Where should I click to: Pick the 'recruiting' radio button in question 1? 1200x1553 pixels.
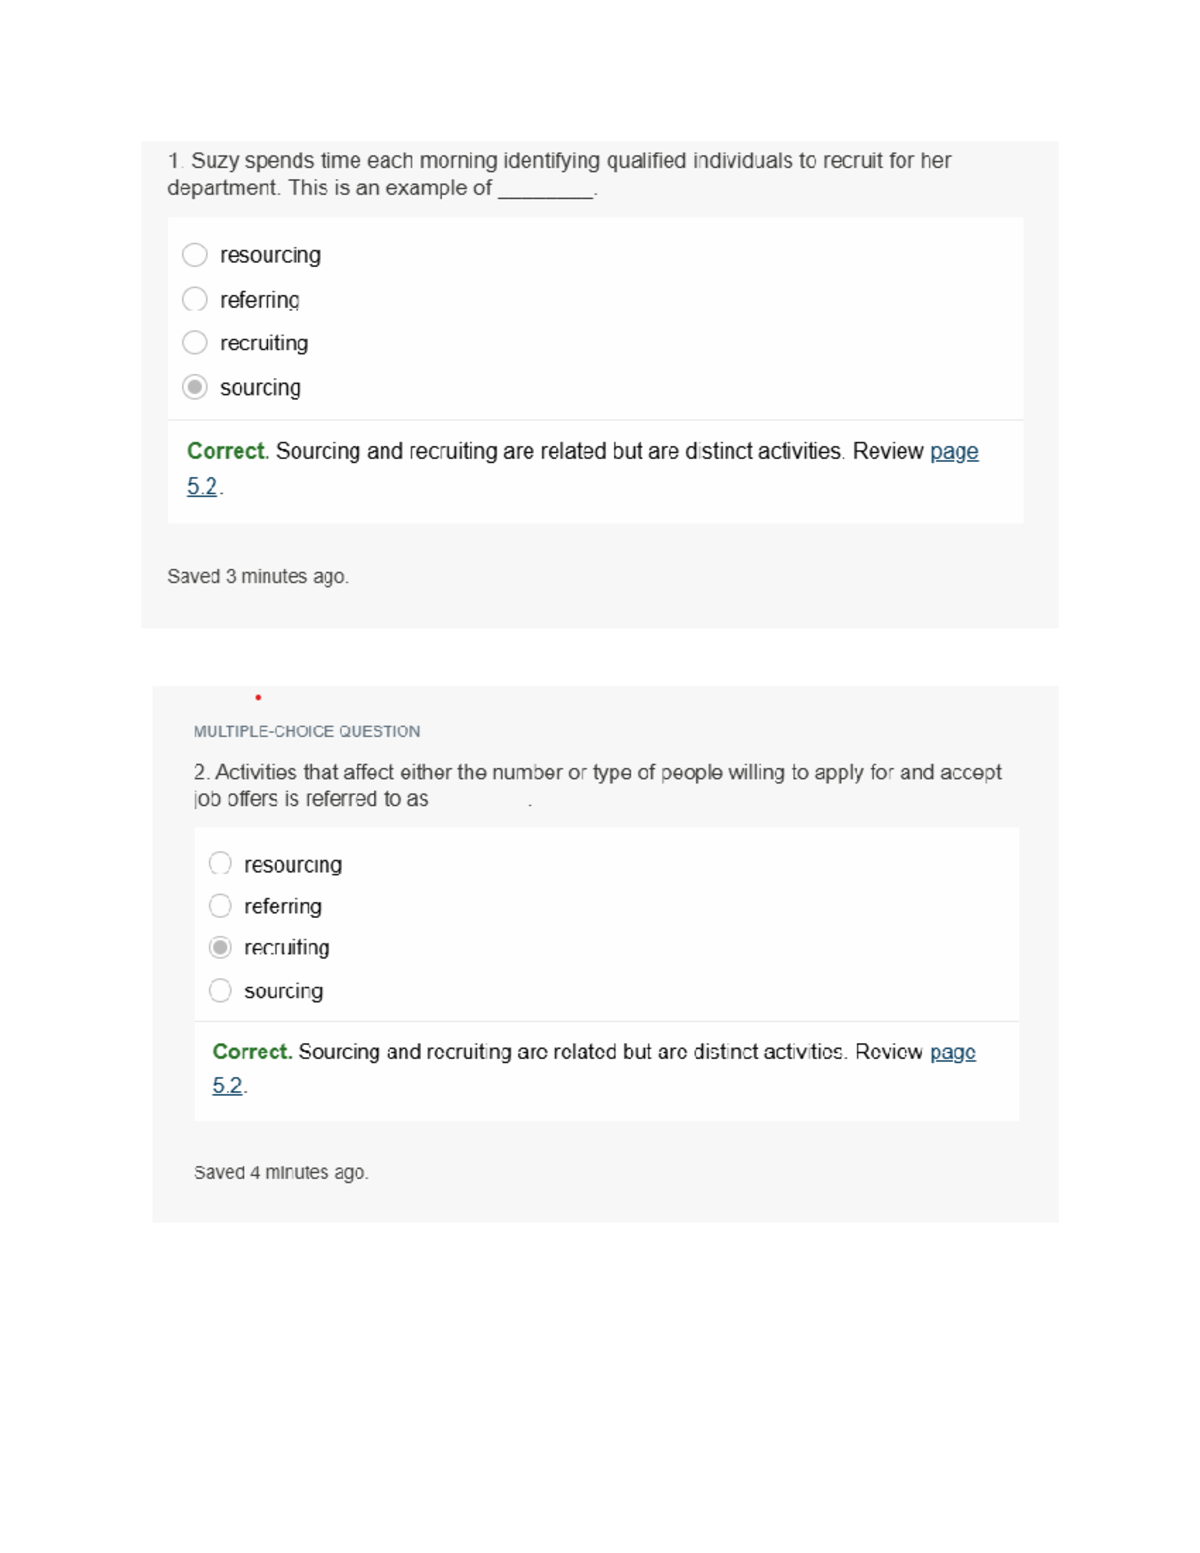click(195, 343)
